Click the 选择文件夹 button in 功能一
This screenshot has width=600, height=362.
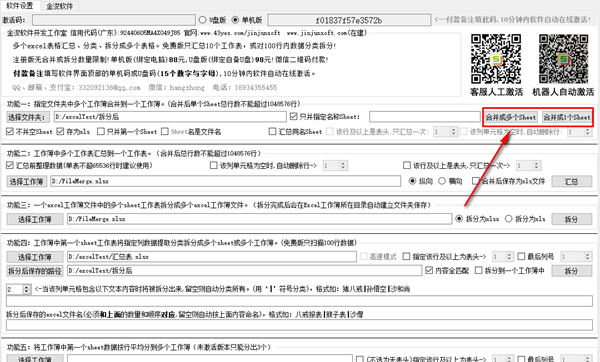click(x=28, y=117)
